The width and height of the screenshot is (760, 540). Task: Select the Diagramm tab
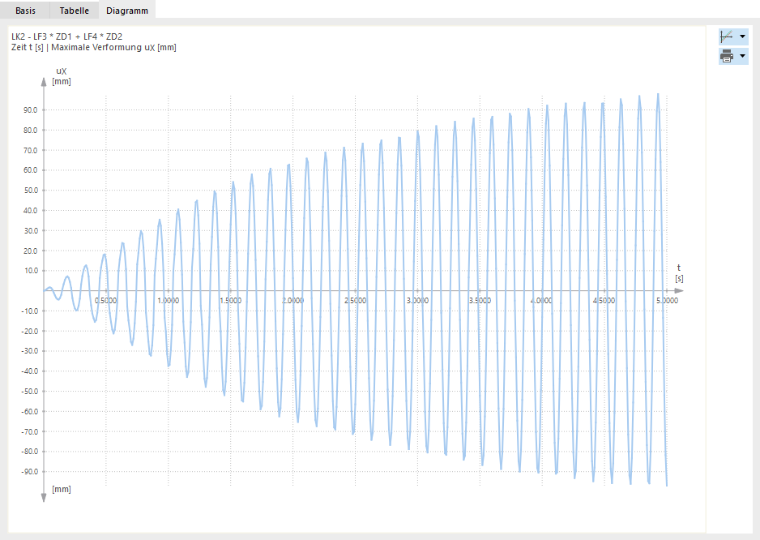click(x=127, y=10)
